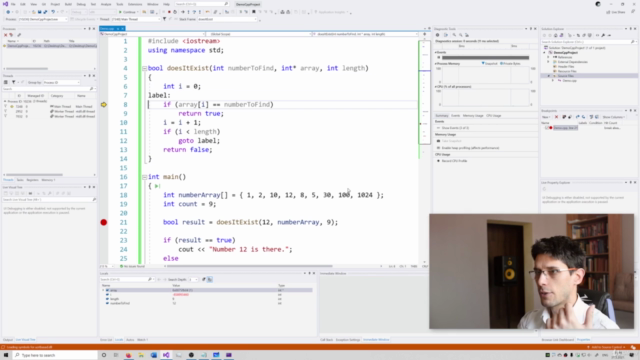The image size is (640, 360).
Task: Click the Restart debugging icon
Action: [x=175, y=12]
